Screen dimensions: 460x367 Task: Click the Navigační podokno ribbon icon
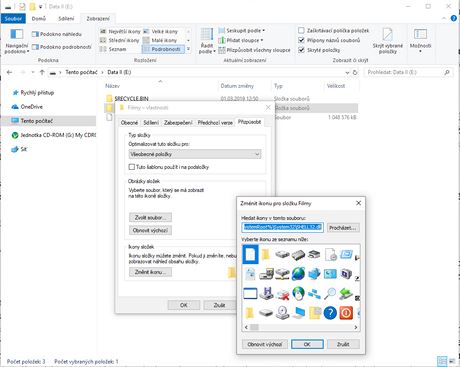[16, 35]
